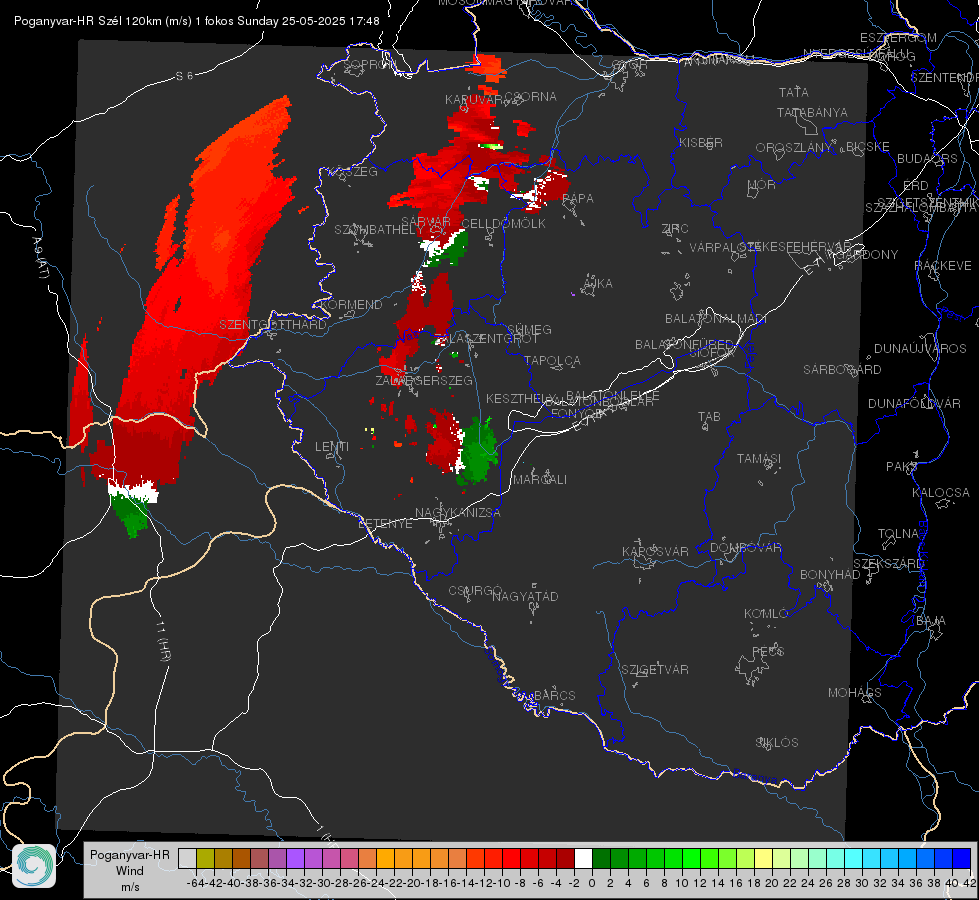Select the TATA label on the map
The width and height of the screenshot is (979, 900).
pos(794,92)
